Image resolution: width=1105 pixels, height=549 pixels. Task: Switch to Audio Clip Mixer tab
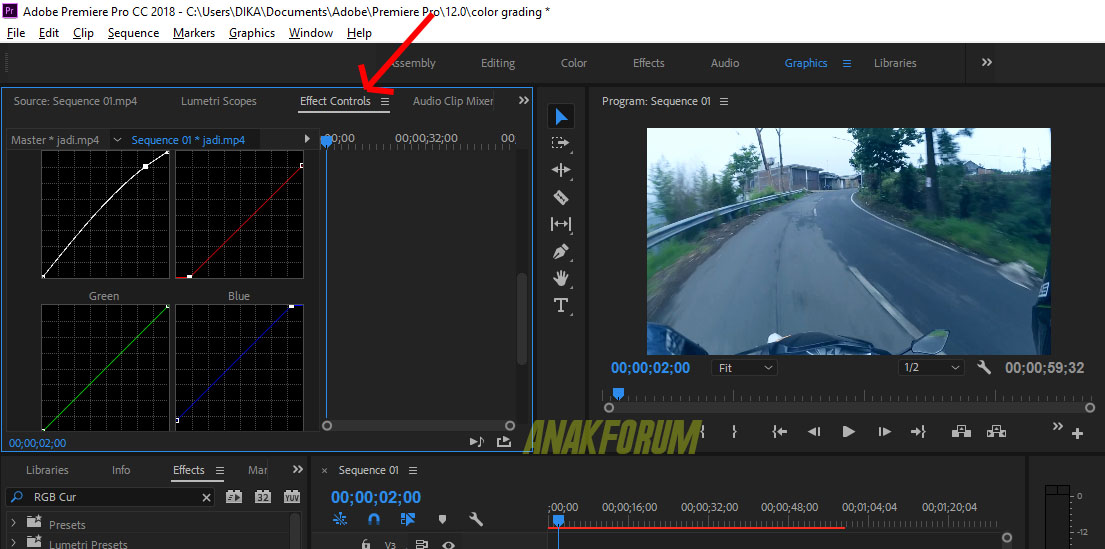coord(452,101)
